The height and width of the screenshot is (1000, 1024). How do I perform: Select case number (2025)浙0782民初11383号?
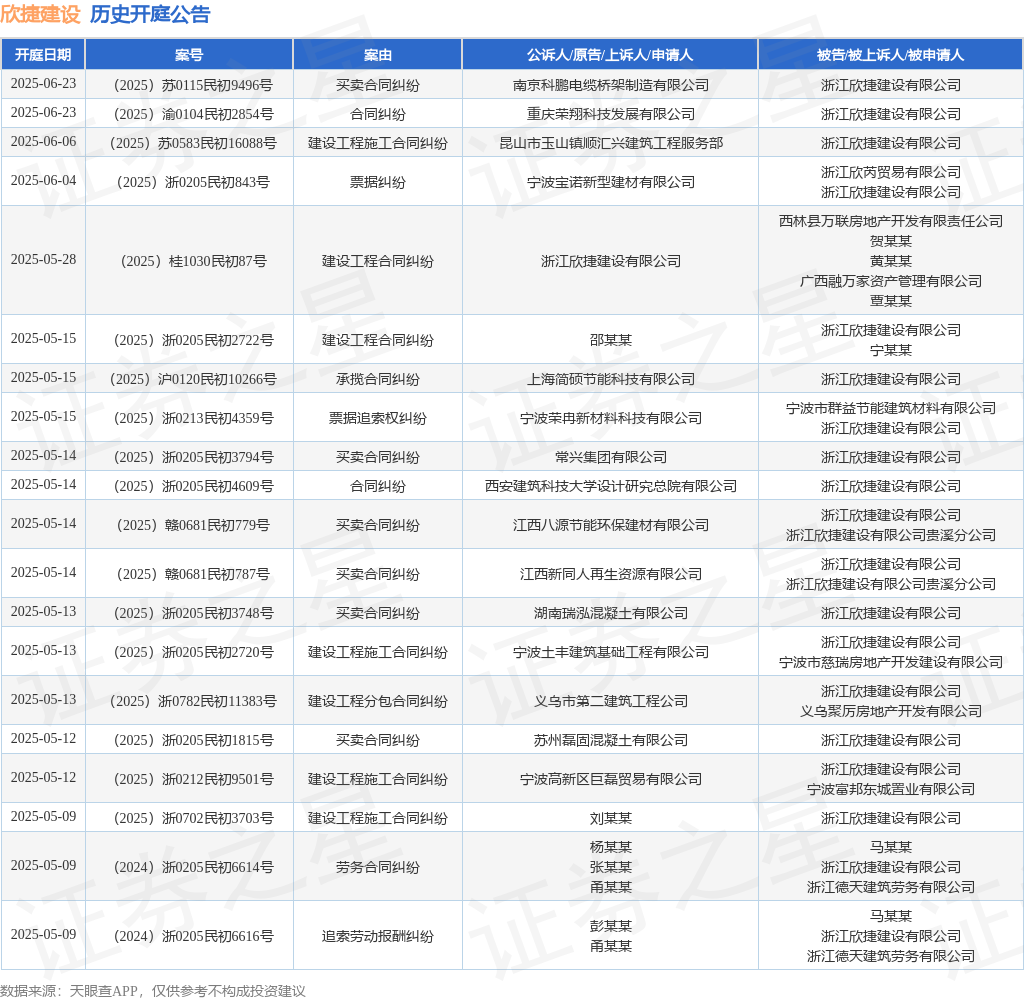click(x=189, y=701)
